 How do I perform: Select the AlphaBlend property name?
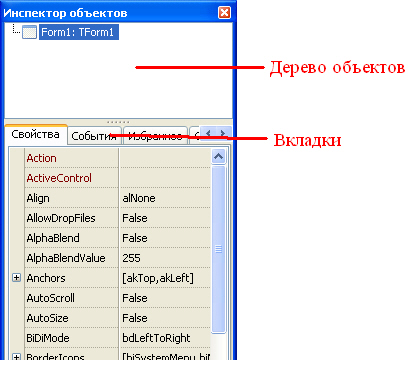coord(53,238)
